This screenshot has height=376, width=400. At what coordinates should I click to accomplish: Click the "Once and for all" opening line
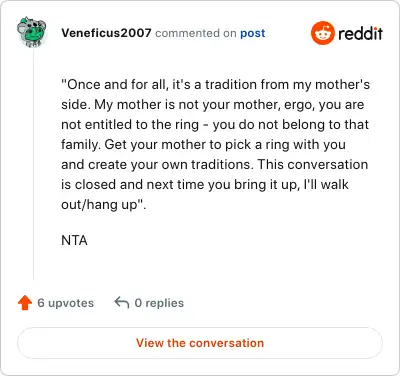[x=215, y=85]
